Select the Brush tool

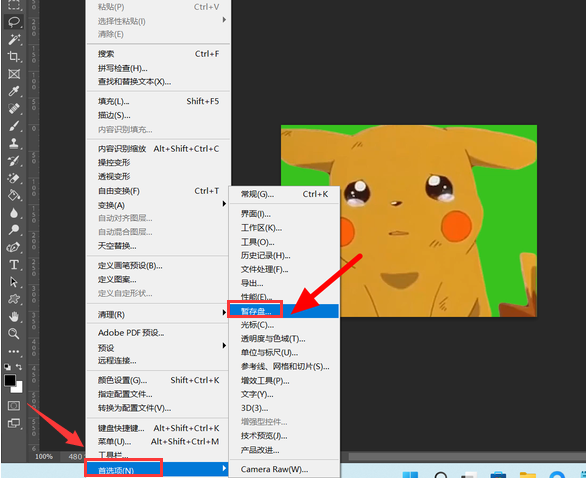pos(14,126)
